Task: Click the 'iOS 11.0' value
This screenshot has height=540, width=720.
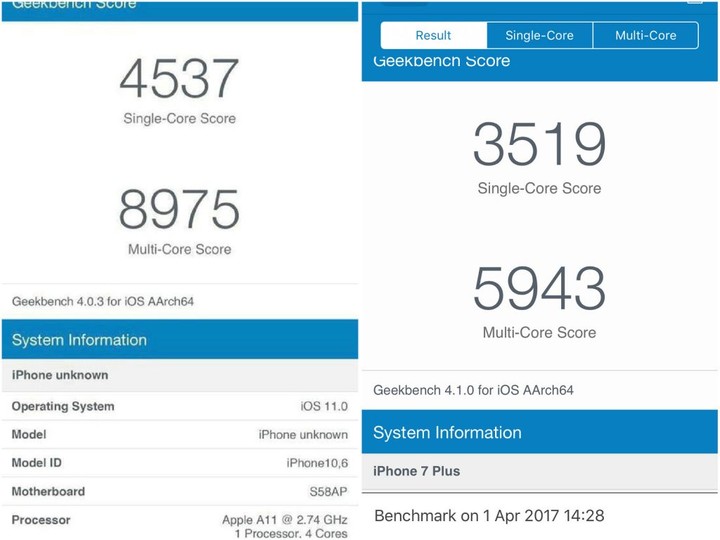Action: coord(324,406)
